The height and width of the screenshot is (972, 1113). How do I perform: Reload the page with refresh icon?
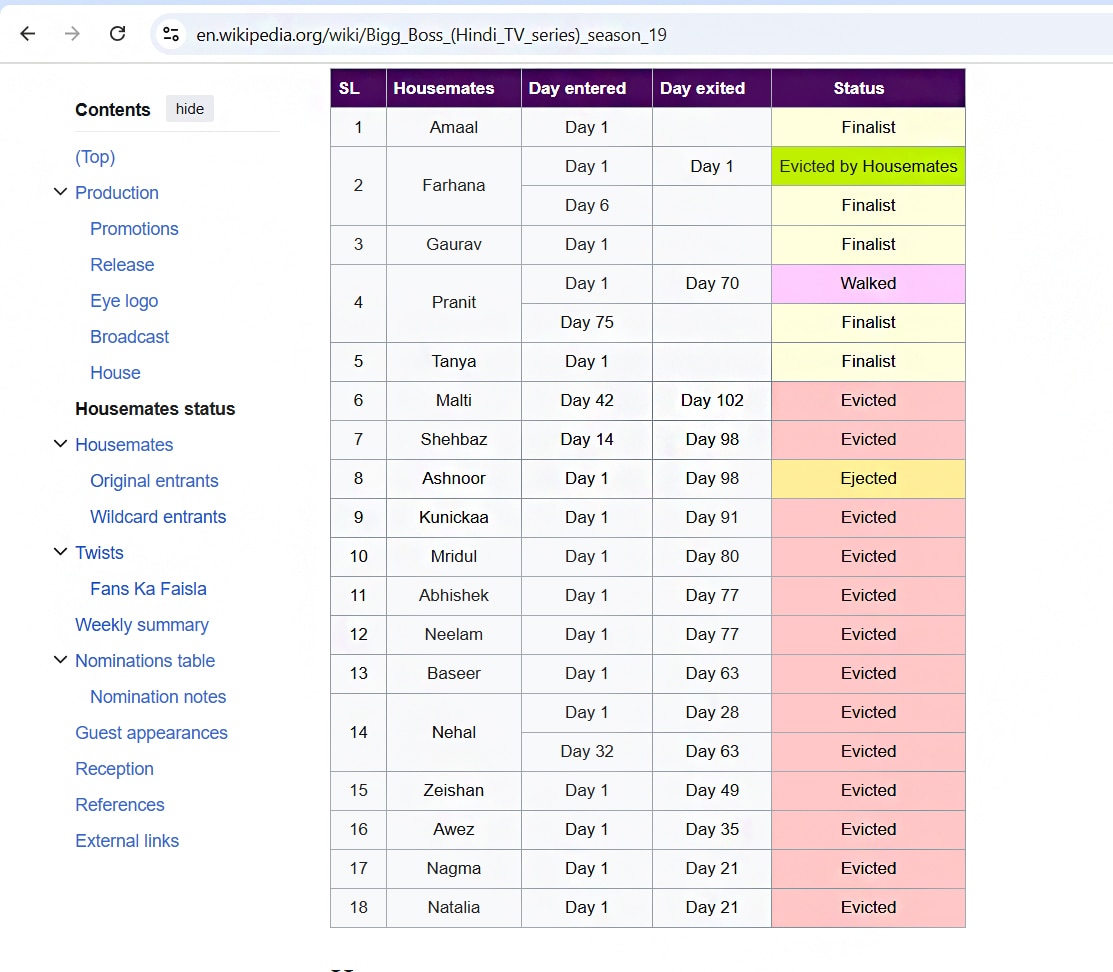(x=117, y=34)
